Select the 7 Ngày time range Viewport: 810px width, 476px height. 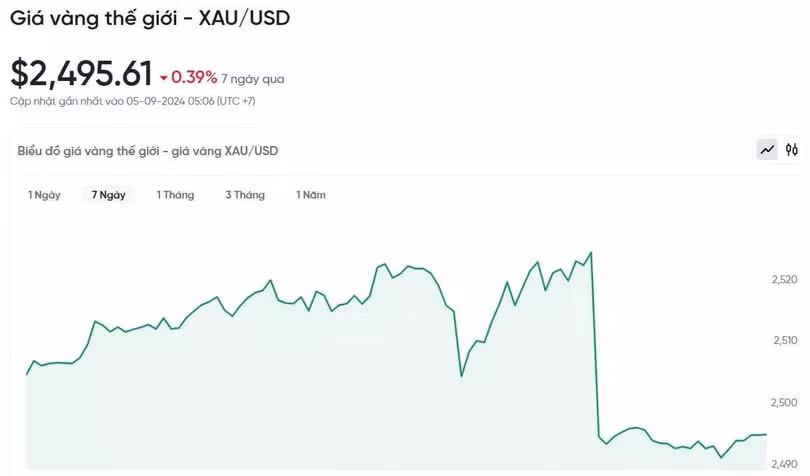(x=108, y=195)
